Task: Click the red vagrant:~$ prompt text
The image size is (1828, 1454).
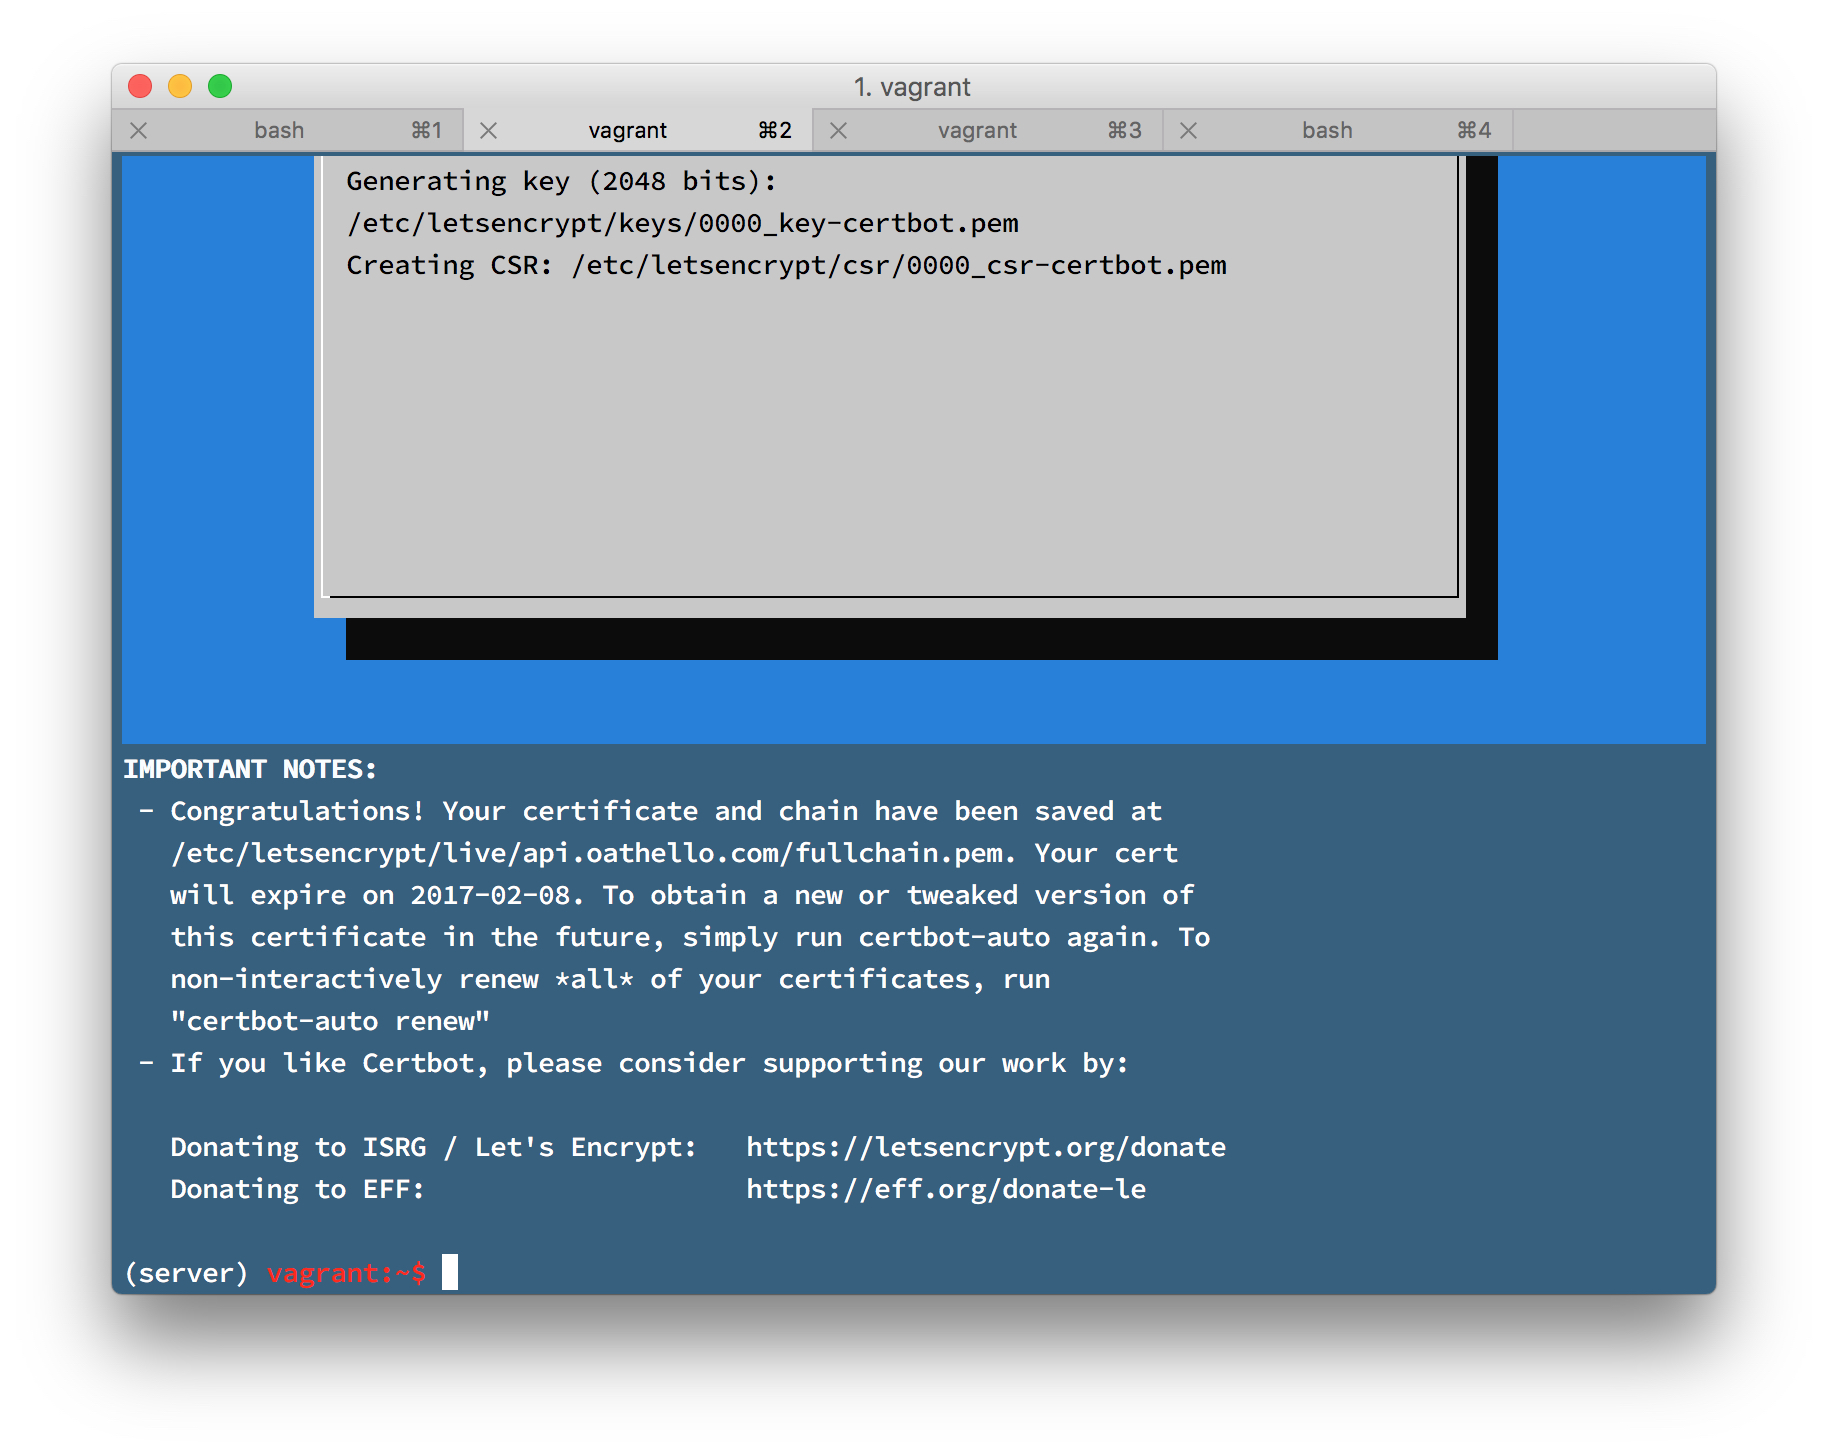Action: tap(346, 1273)
